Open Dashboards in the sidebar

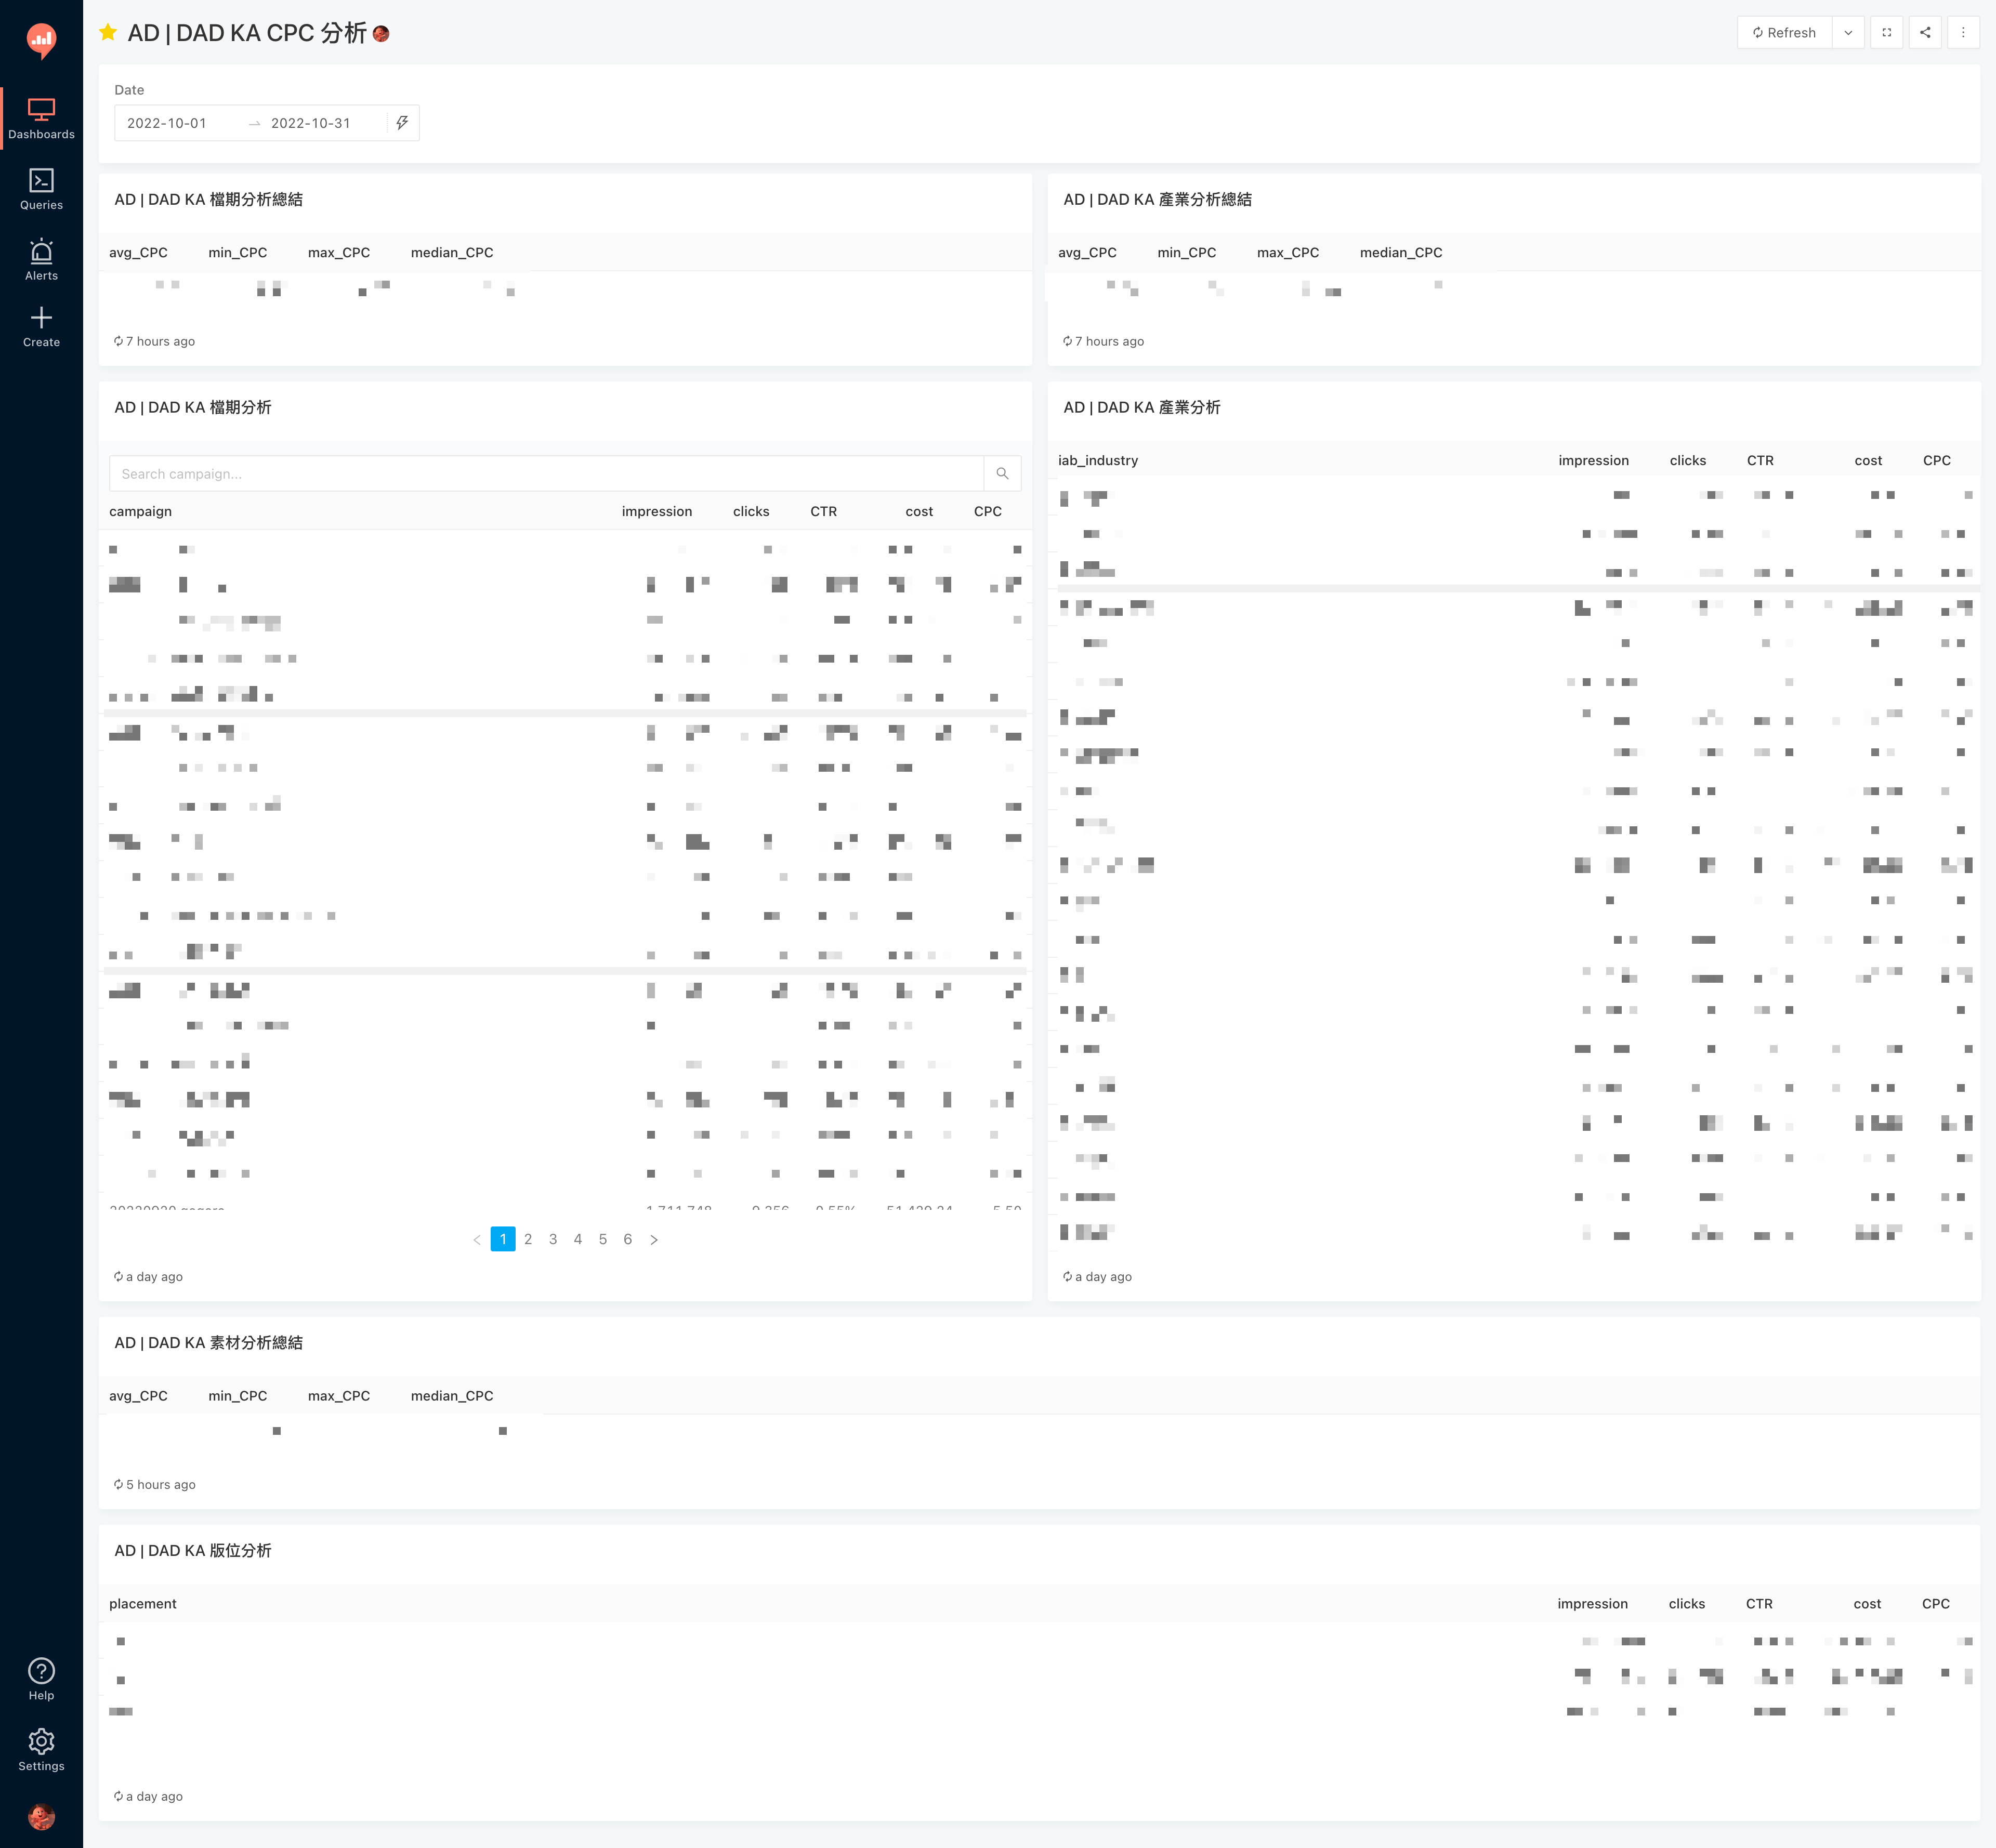(x=41, y=119)
